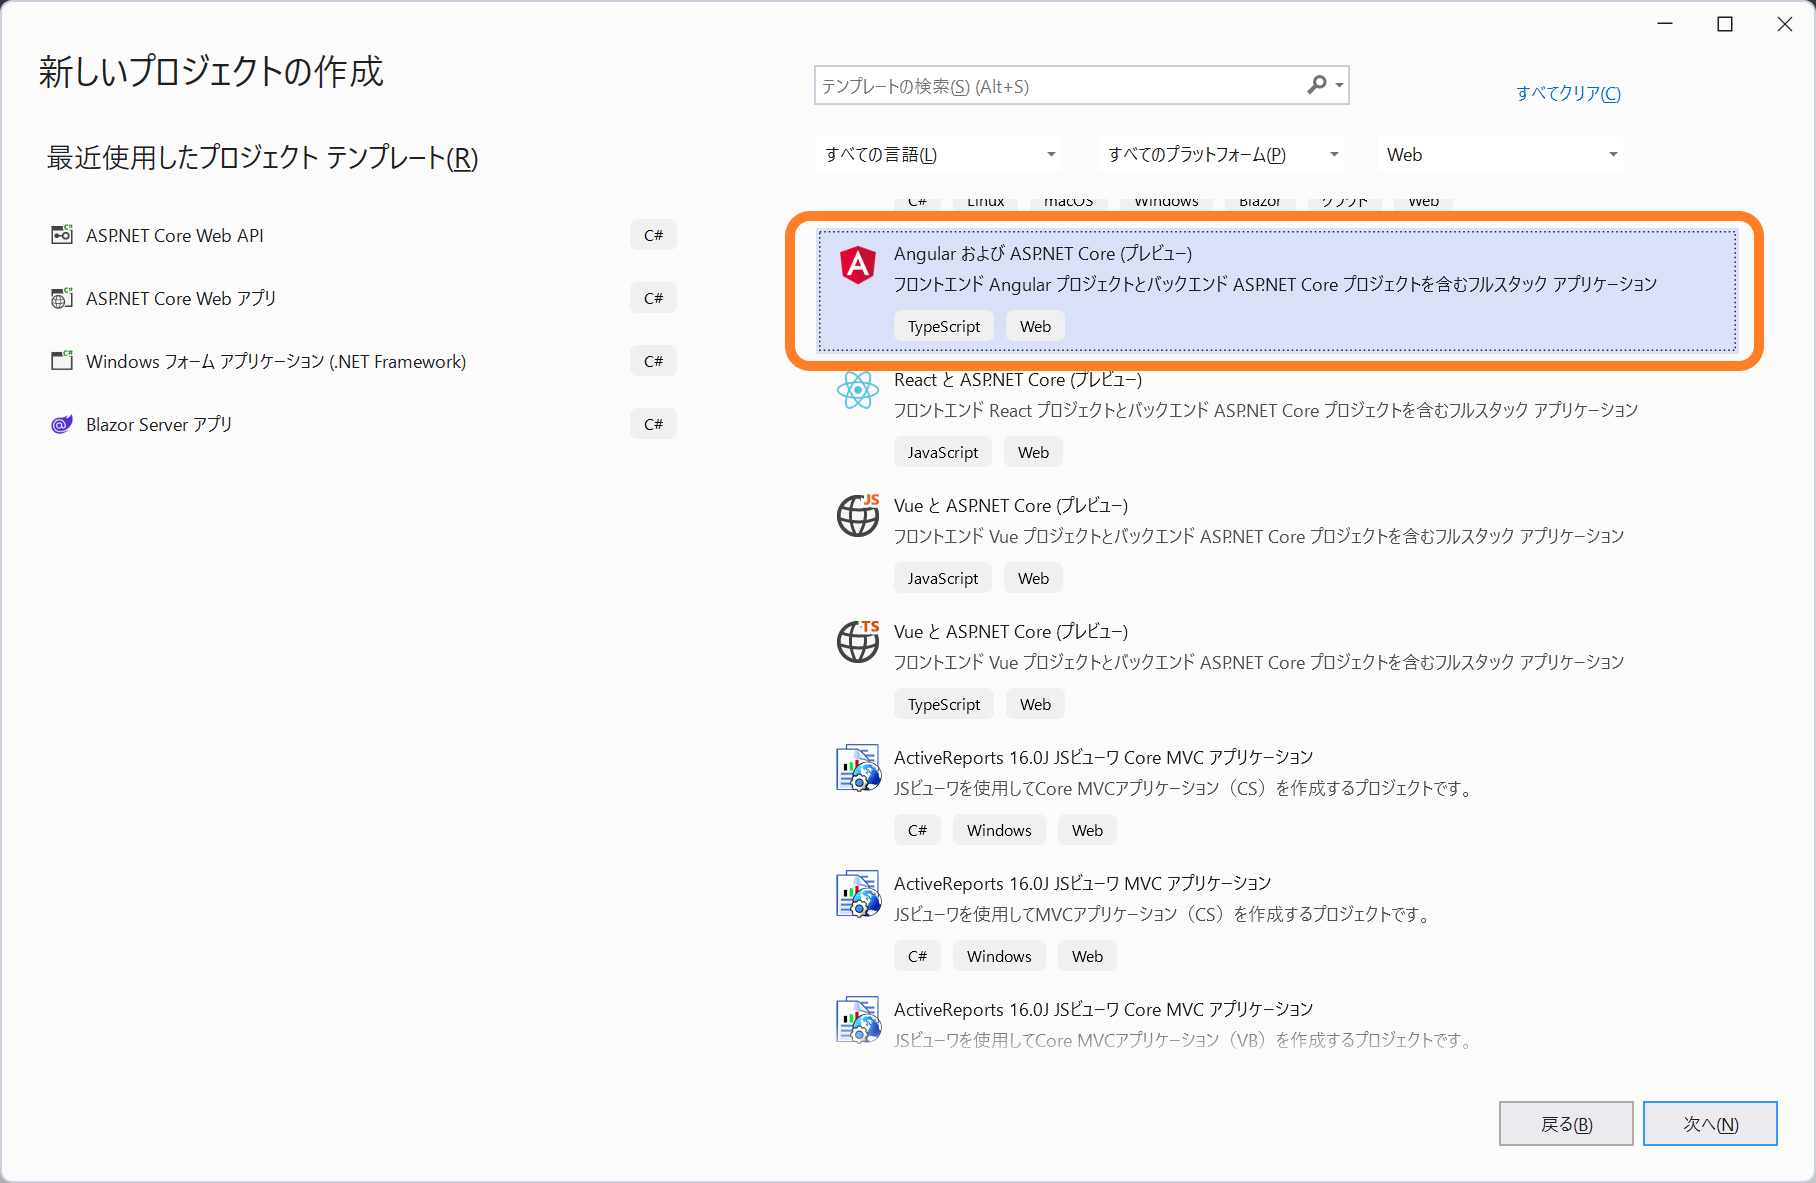Select the Angular および ASP.NET Core title

pyautogui.click(x=1043, y=254)
